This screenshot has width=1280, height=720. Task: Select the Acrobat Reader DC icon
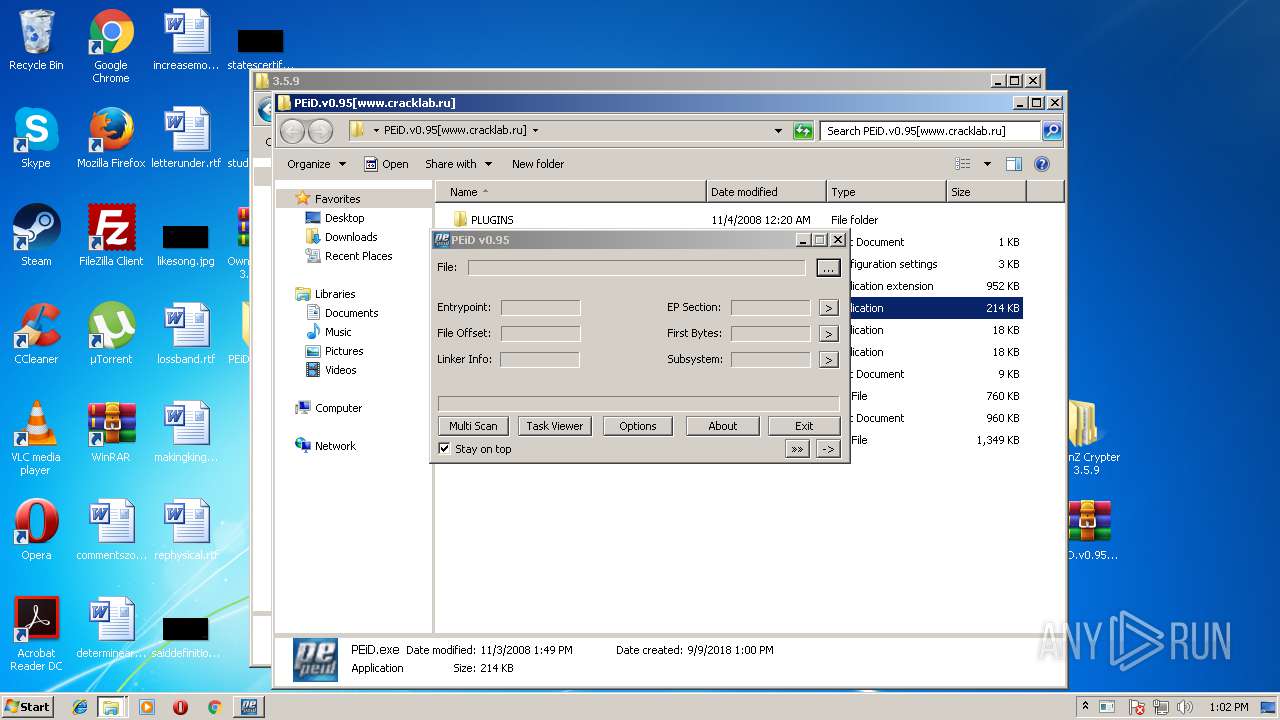36,634
